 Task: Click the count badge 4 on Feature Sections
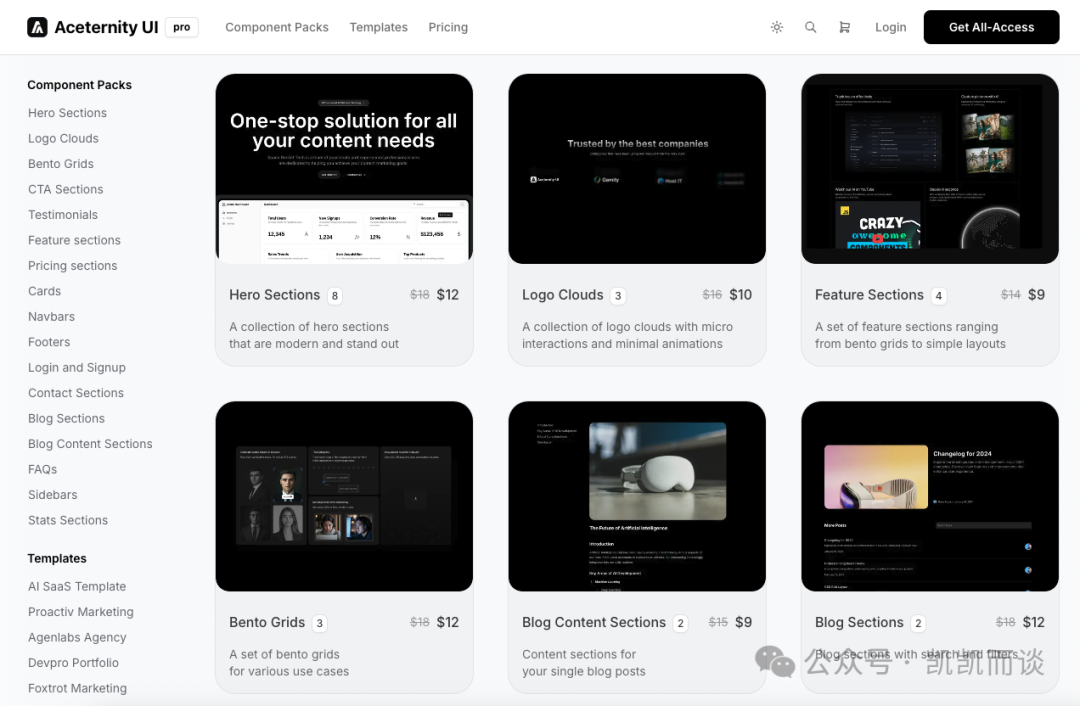pyautogui.click(x=938, y=296)
